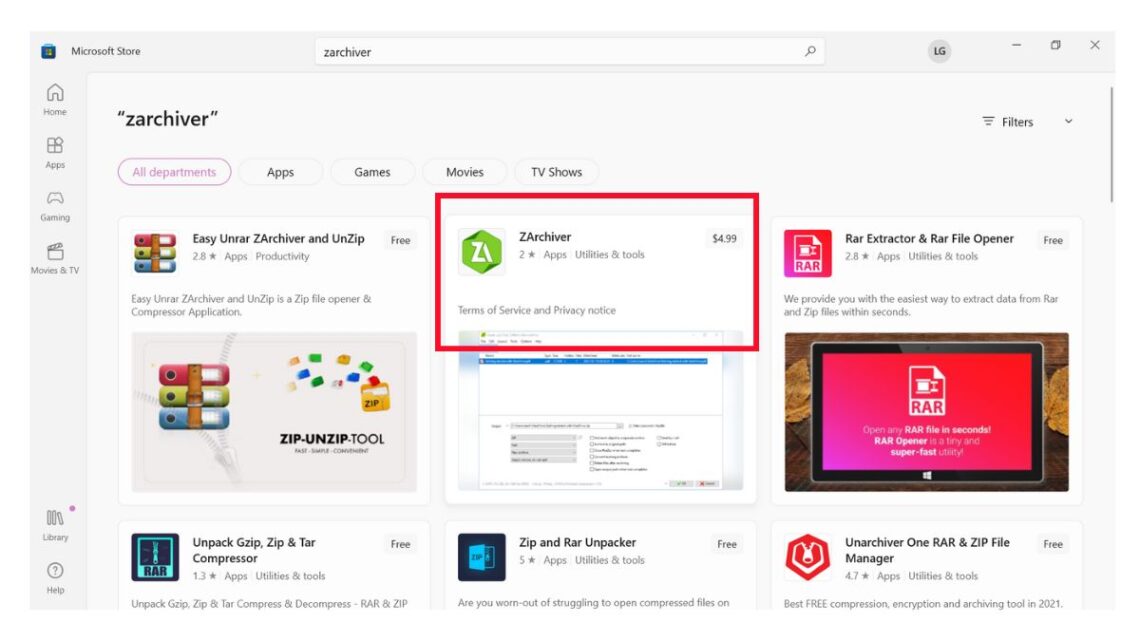The width and height of the screenshot is (1140, 641).
Task: Open the LG account menu
Action: point(938,49)
